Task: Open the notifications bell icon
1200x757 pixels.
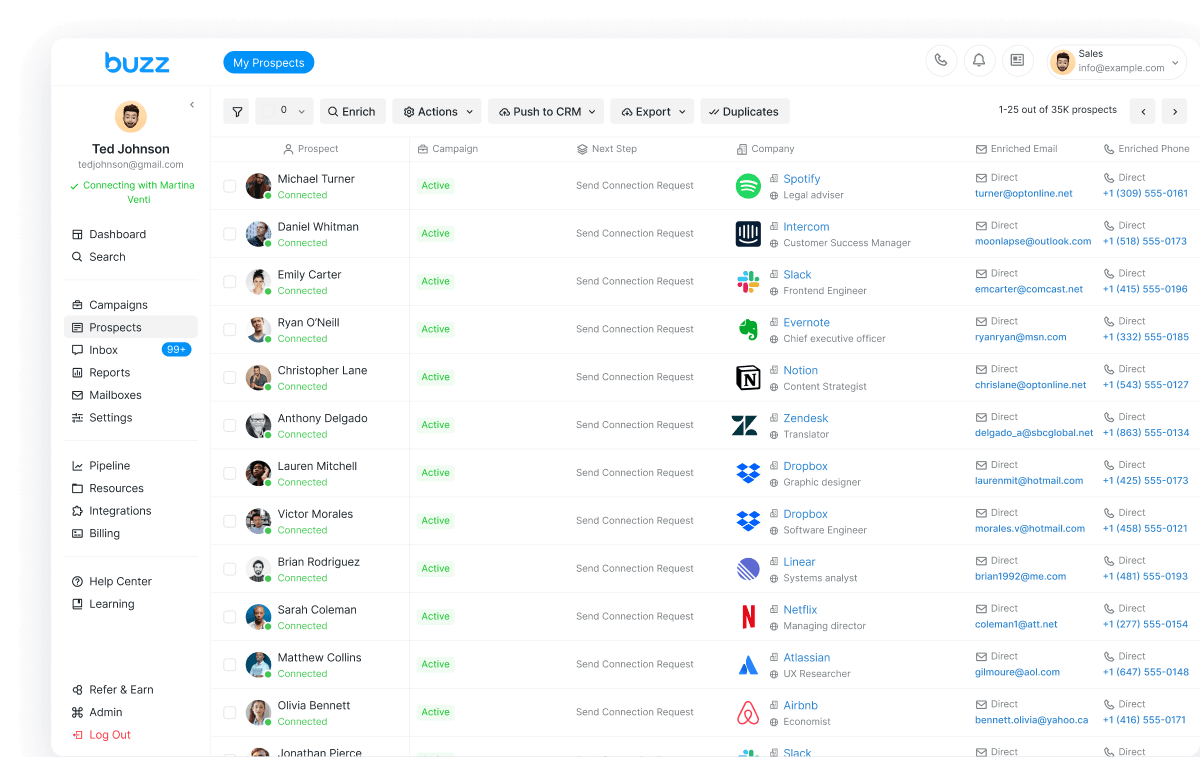Action: coord(979,60)
